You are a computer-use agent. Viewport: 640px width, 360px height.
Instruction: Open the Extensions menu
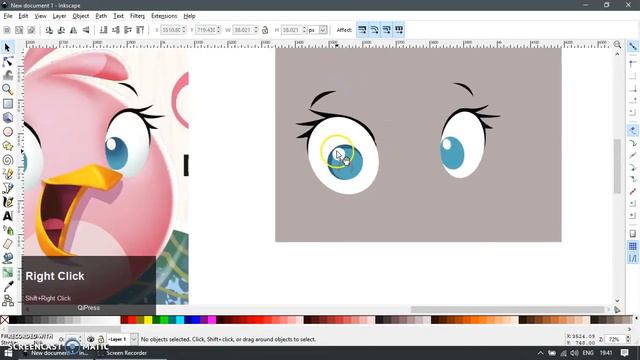[164, 16]
